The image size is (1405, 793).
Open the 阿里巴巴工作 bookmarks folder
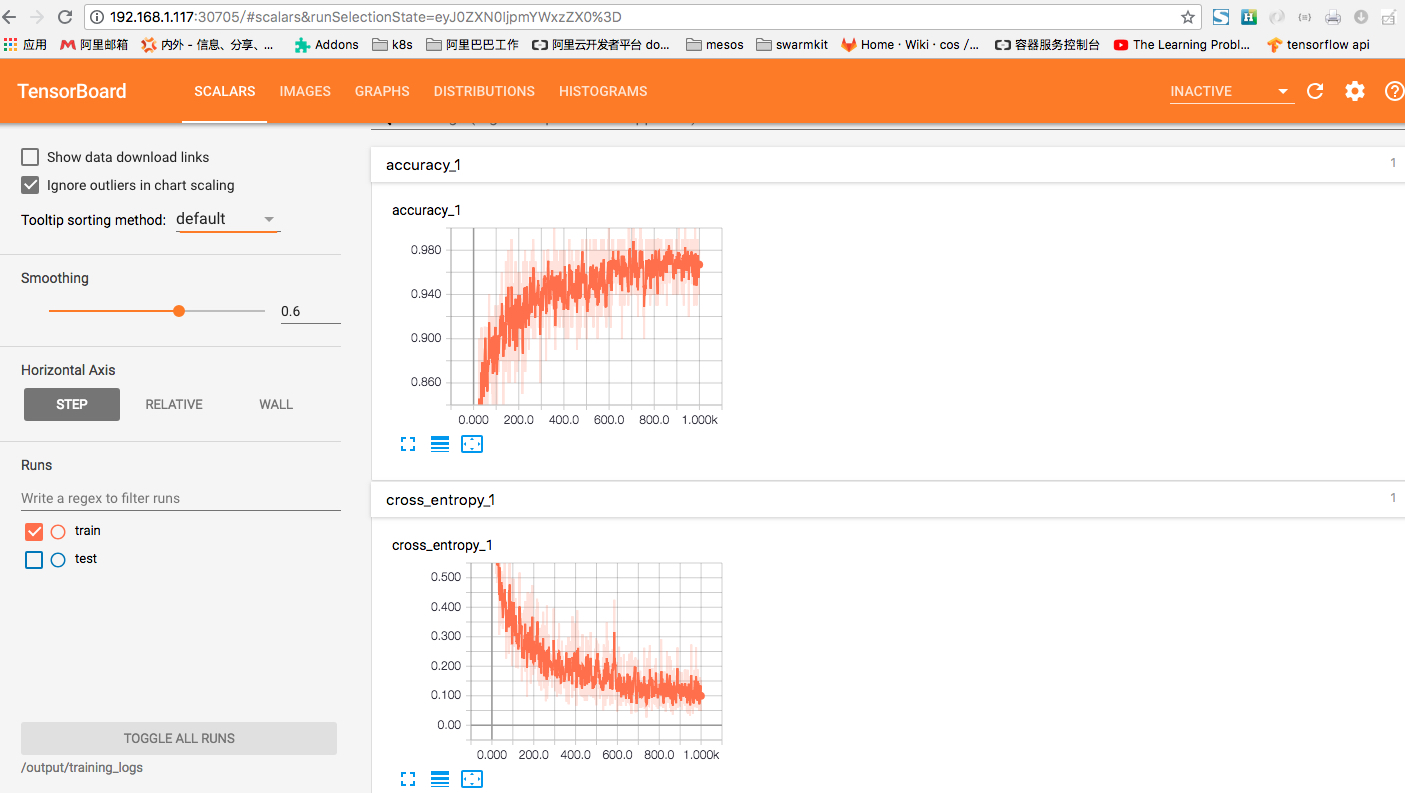click(x=472, y=44)
